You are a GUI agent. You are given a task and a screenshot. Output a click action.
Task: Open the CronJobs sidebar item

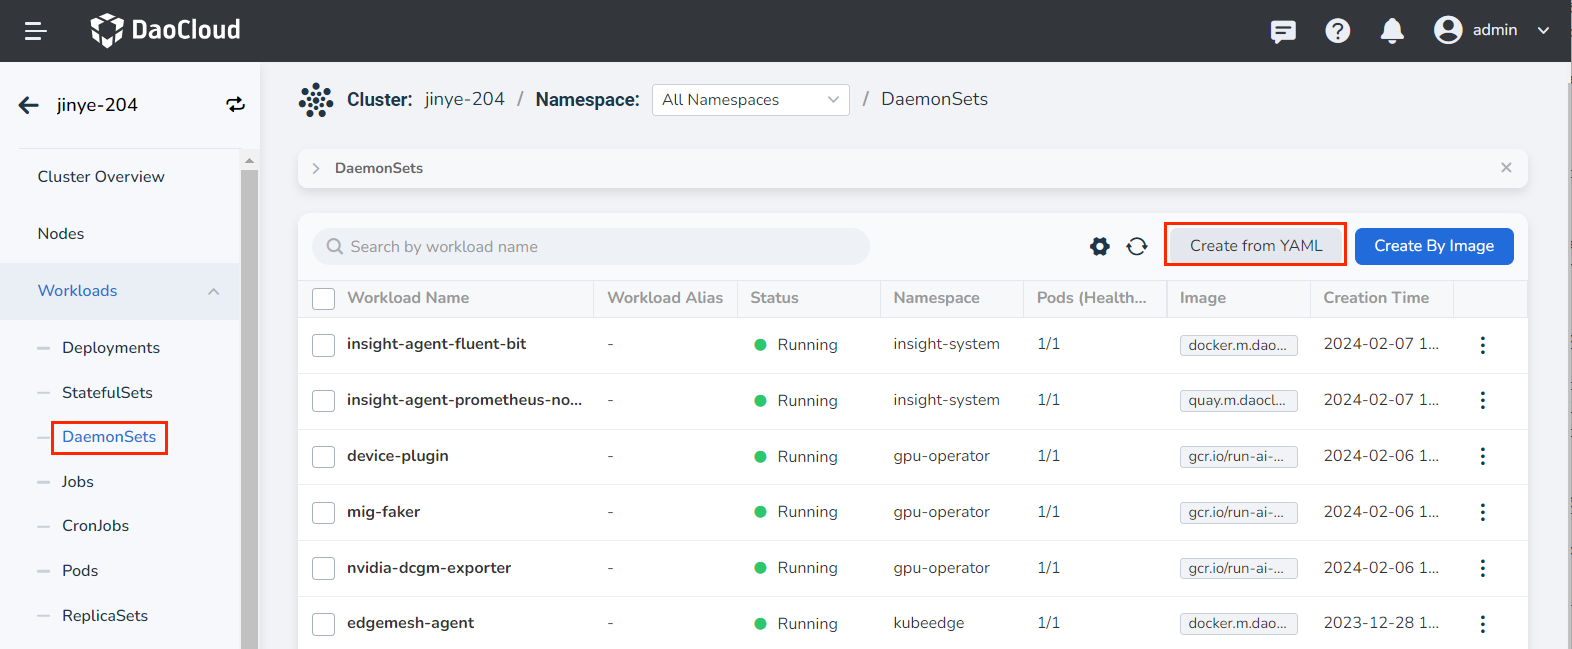coord(95,526)
